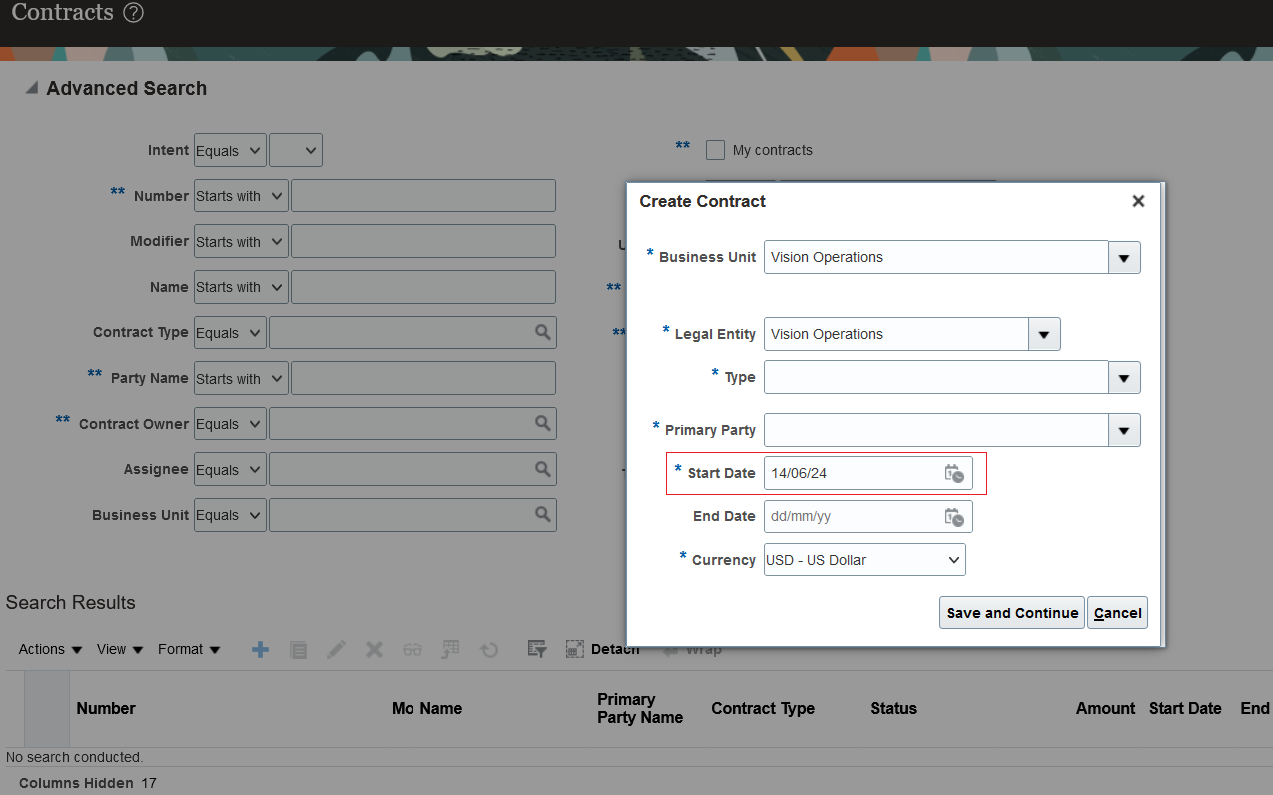Open the Legal Entity dropdown arrow
Image resolution: width=1273 pixels, height=795 pixels.
1044,334
